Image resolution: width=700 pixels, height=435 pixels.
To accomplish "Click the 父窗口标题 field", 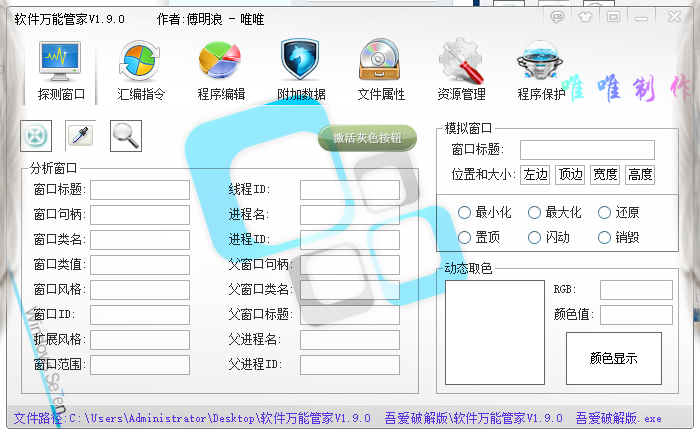I will pyautogui.click(x=350, y=315).
